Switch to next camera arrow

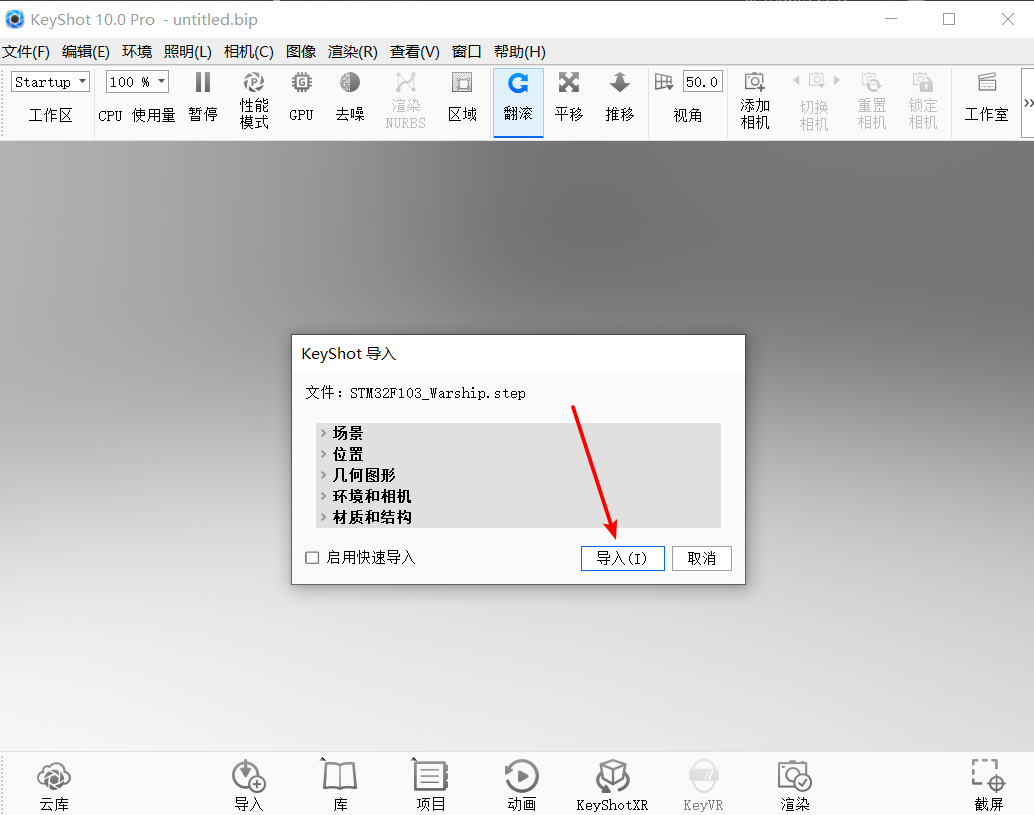837,80
